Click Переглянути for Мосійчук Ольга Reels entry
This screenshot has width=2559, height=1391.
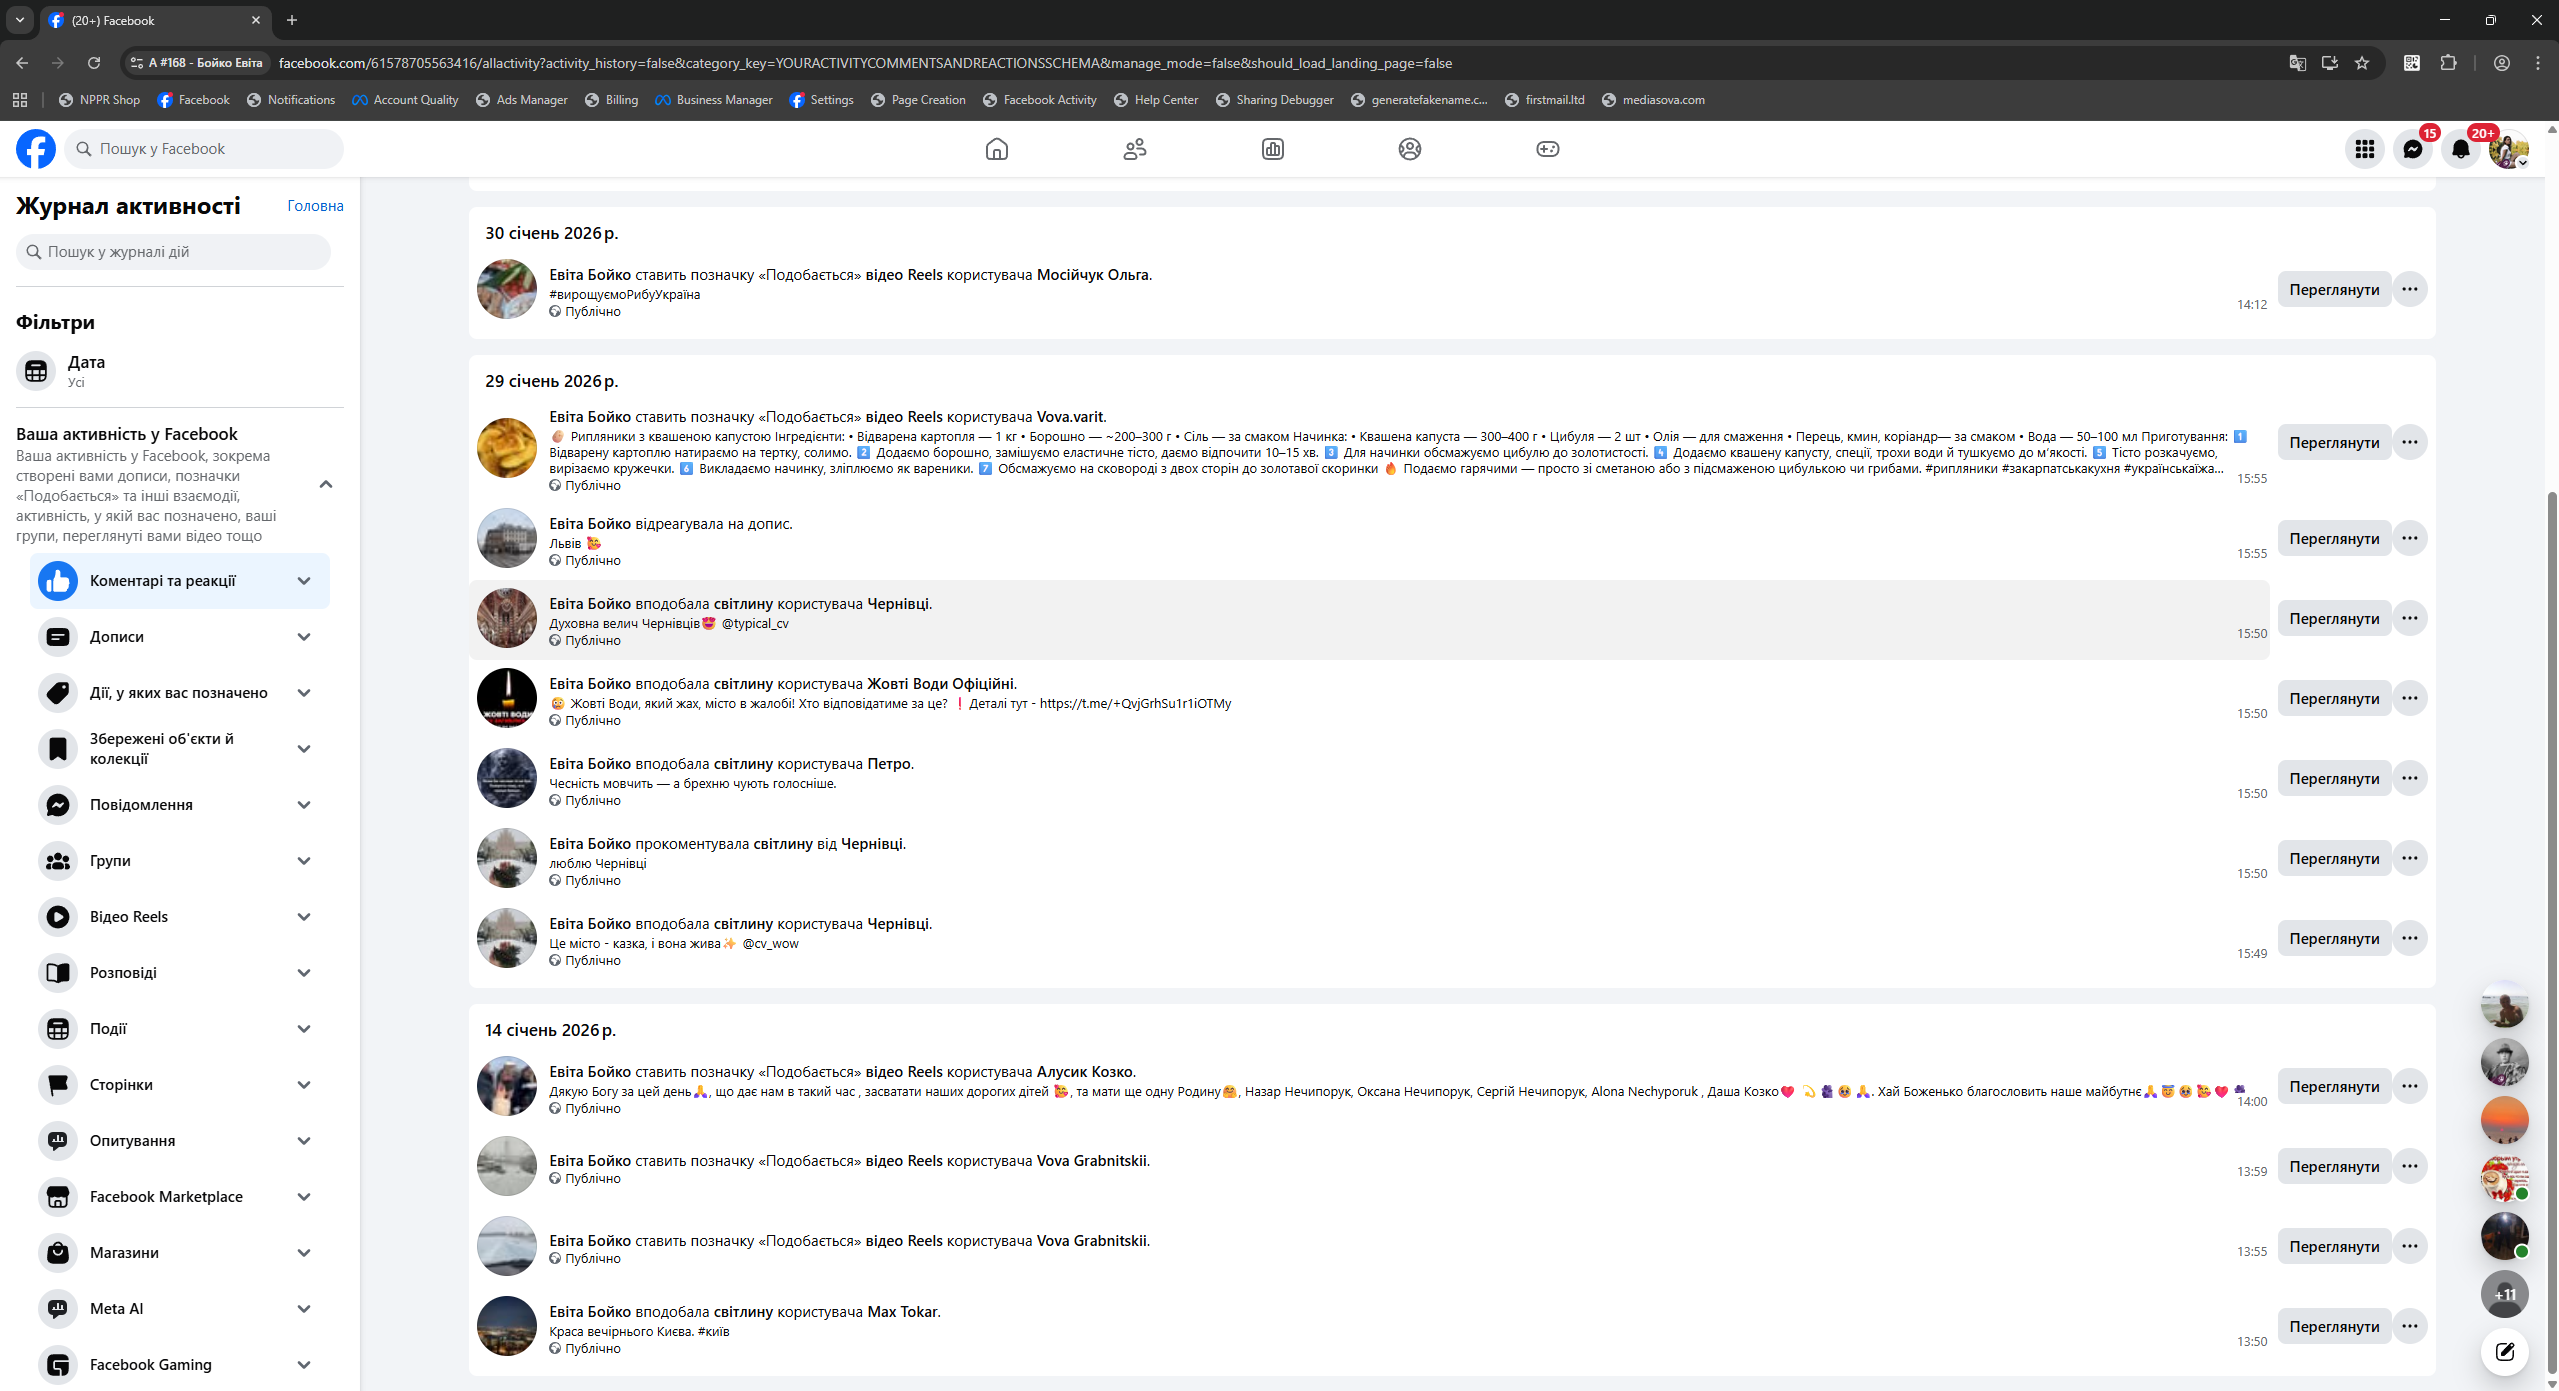[x=2333, y=290]
